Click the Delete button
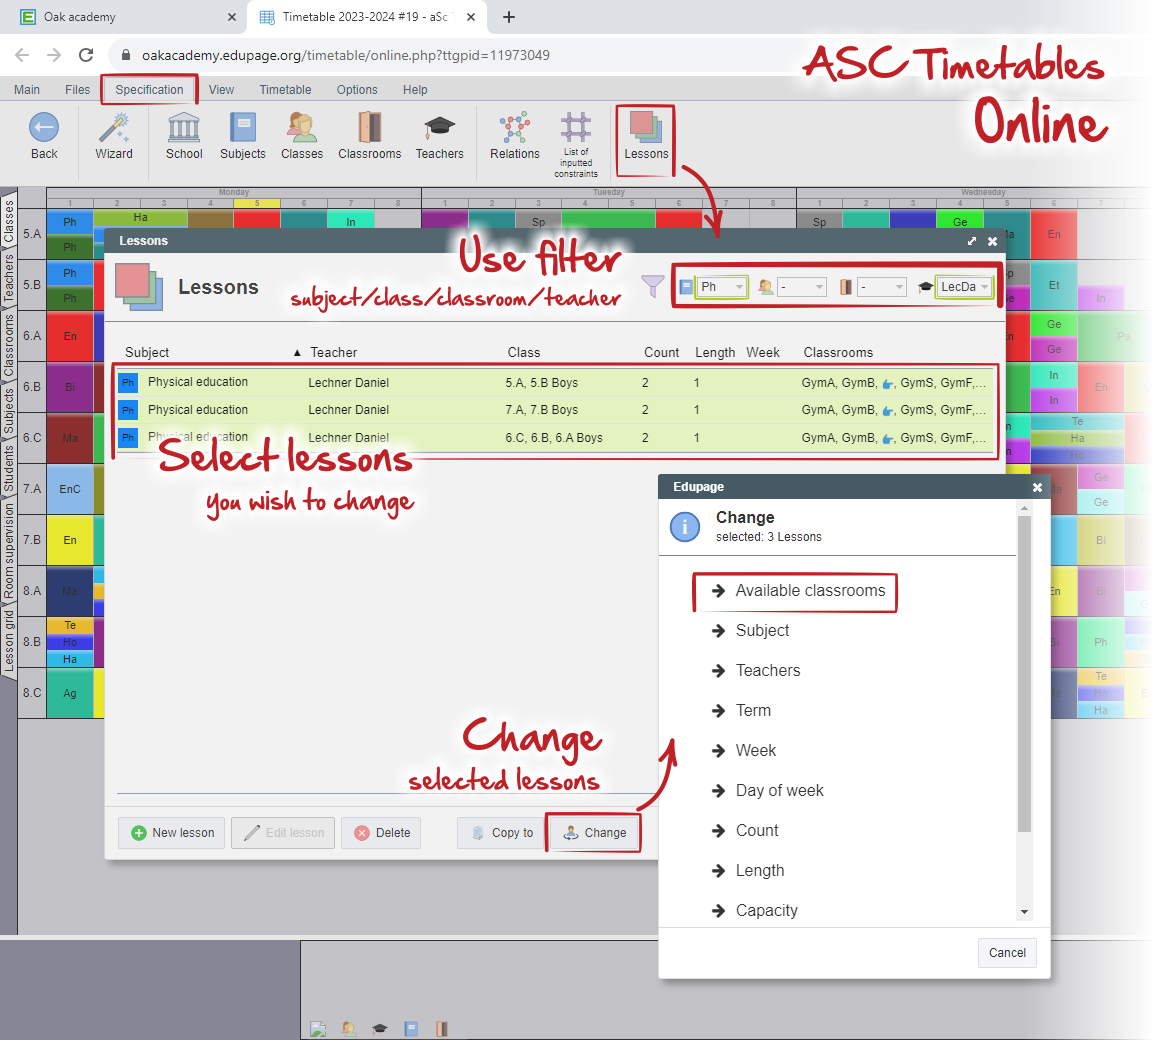The width and height of the screenshot is (1152, 1040). pos(381,833)
